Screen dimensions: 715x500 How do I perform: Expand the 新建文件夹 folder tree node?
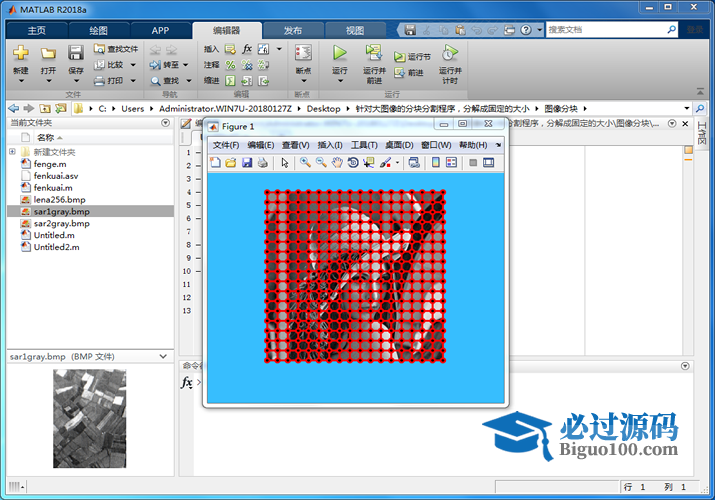12,152
